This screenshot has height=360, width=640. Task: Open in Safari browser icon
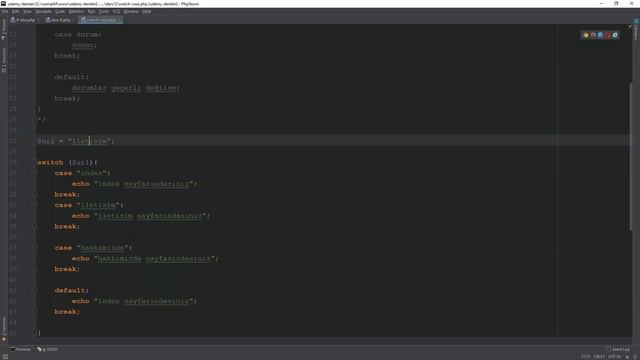600,35
